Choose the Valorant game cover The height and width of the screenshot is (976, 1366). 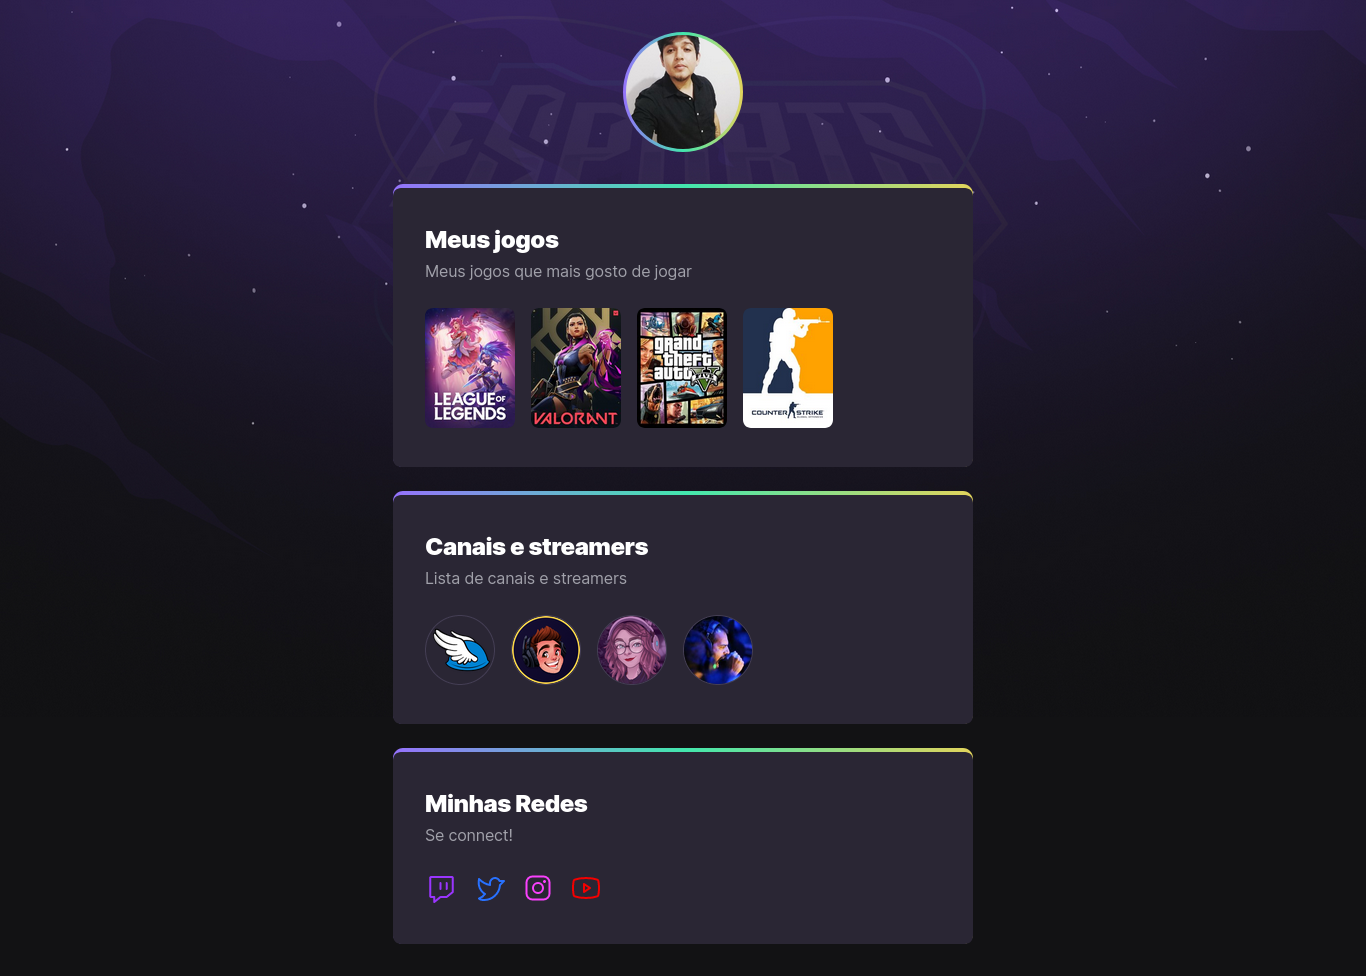coord(576,368)
